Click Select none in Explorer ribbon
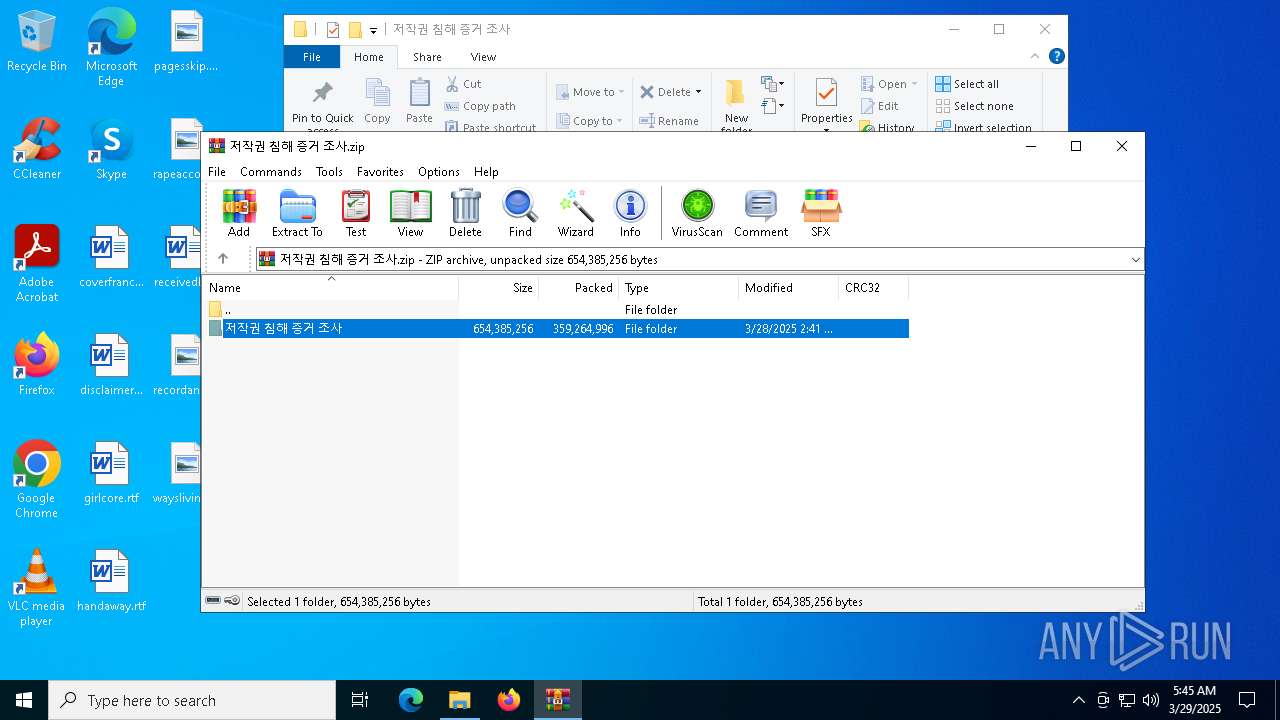This screenshot has width=1280, height=720. point(975,106)
